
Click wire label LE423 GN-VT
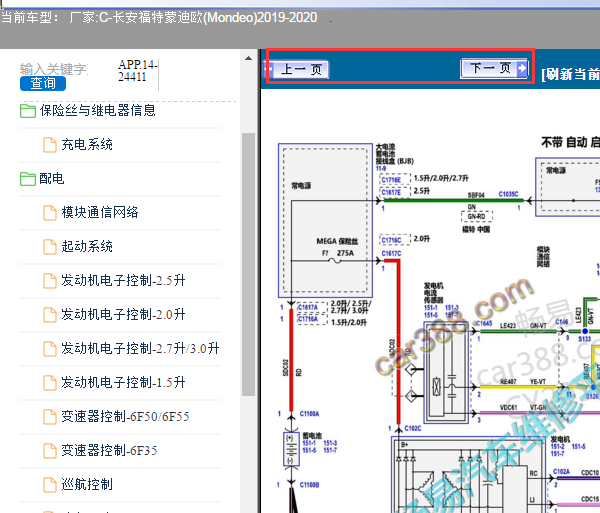523,326
